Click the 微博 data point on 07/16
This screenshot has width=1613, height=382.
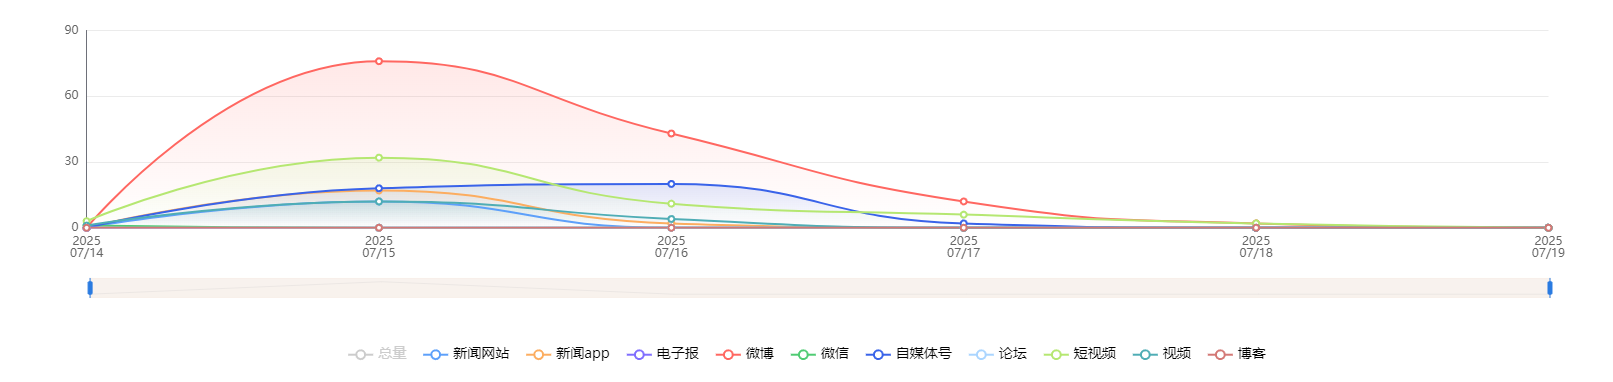tap(671, 133)
